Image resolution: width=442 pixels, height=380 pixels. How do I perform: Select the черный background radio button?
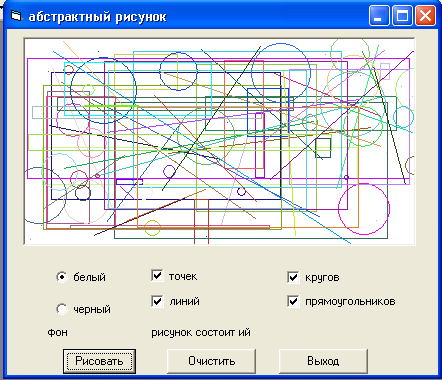[62, 309]
